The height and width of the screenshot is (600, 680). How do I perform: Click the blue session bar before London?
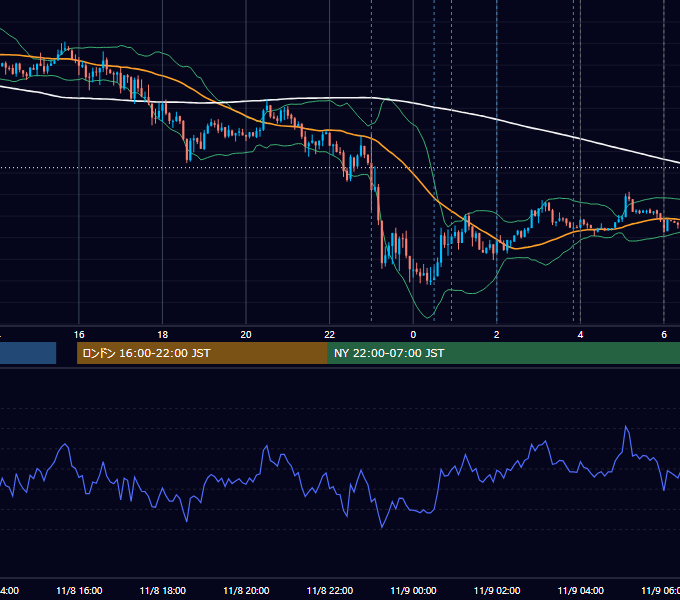(x=28, y=353)
